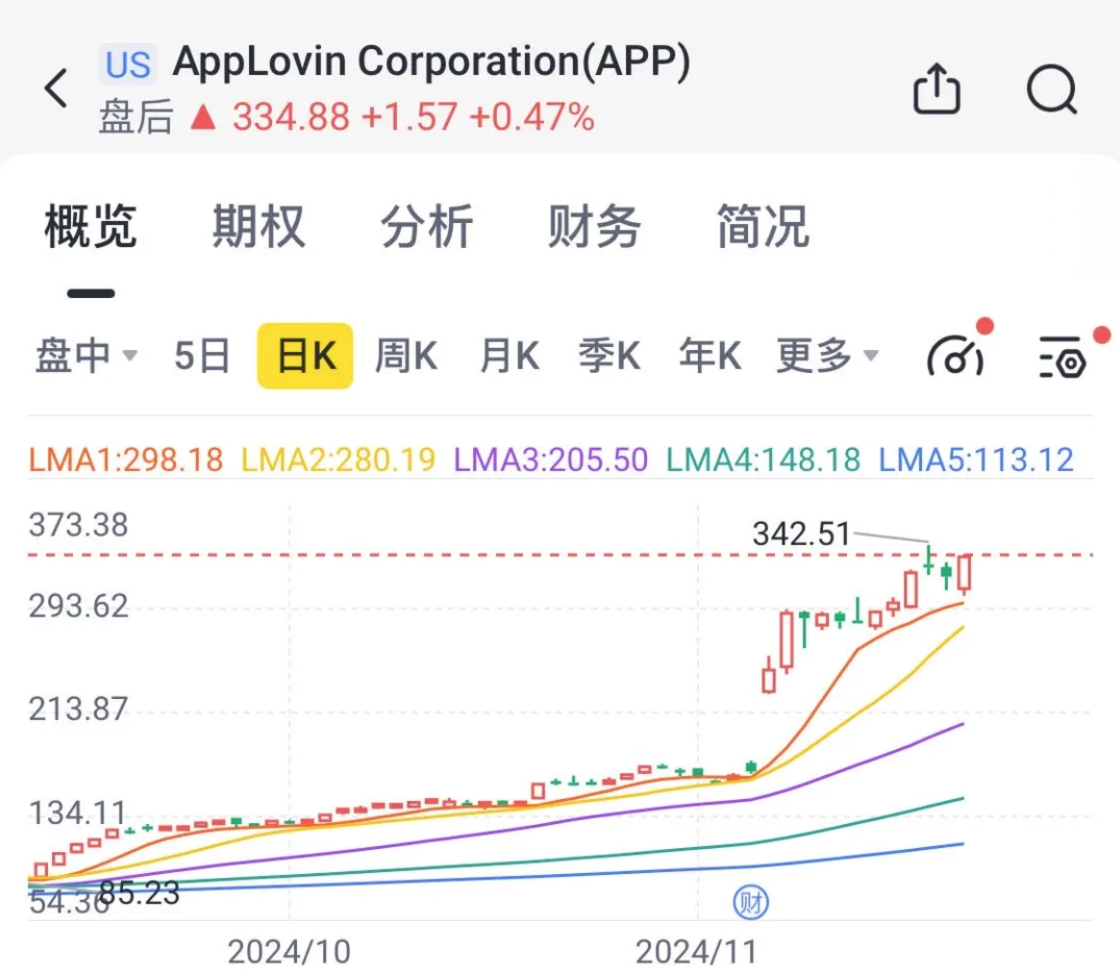
Task: Tap the 2024/10 date axis label
Action: (289, 951)
